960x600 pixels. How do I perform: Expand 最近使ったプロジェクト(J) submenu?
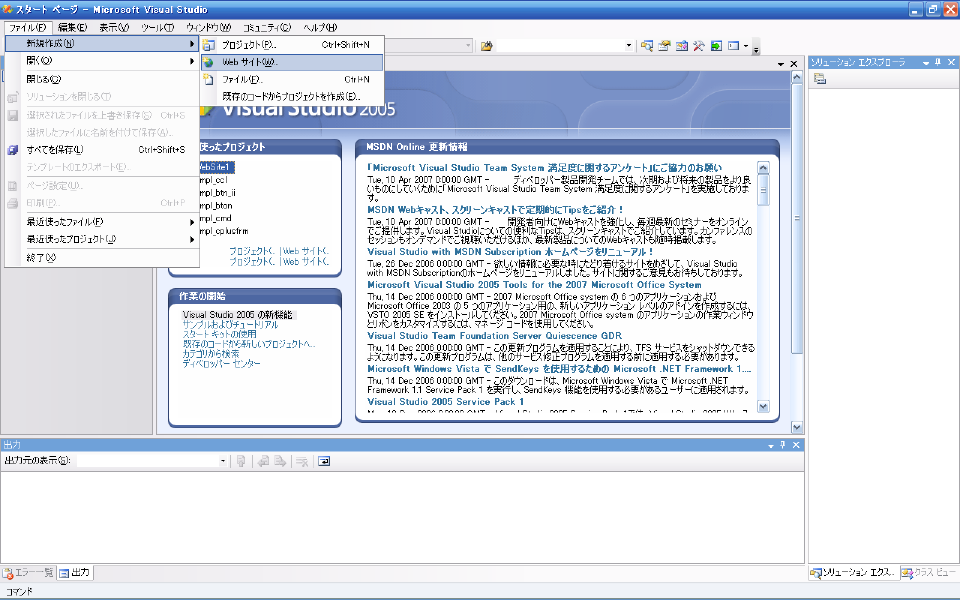(x=102, y=239)
